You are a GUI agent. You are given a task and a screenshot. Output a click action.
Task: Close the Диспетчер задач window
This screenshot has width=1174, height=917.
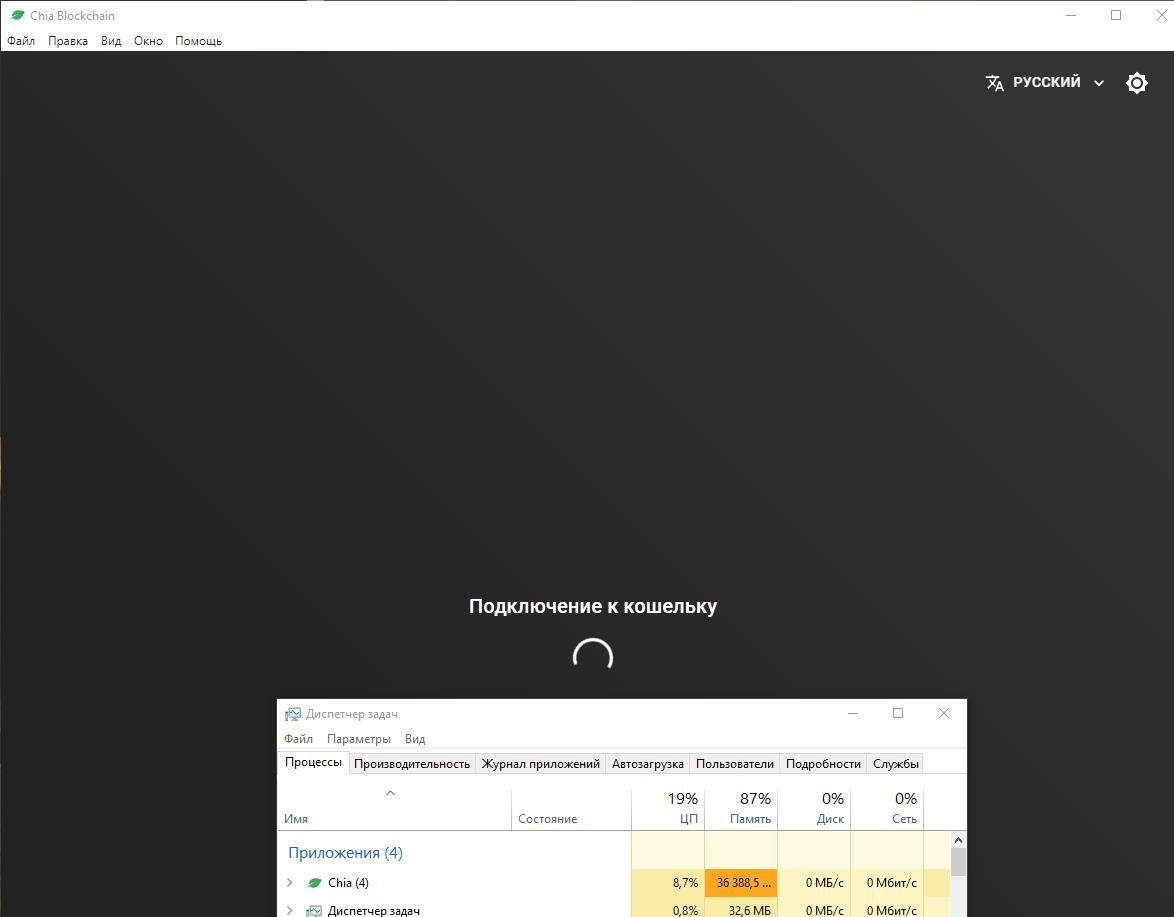point(943,713)
